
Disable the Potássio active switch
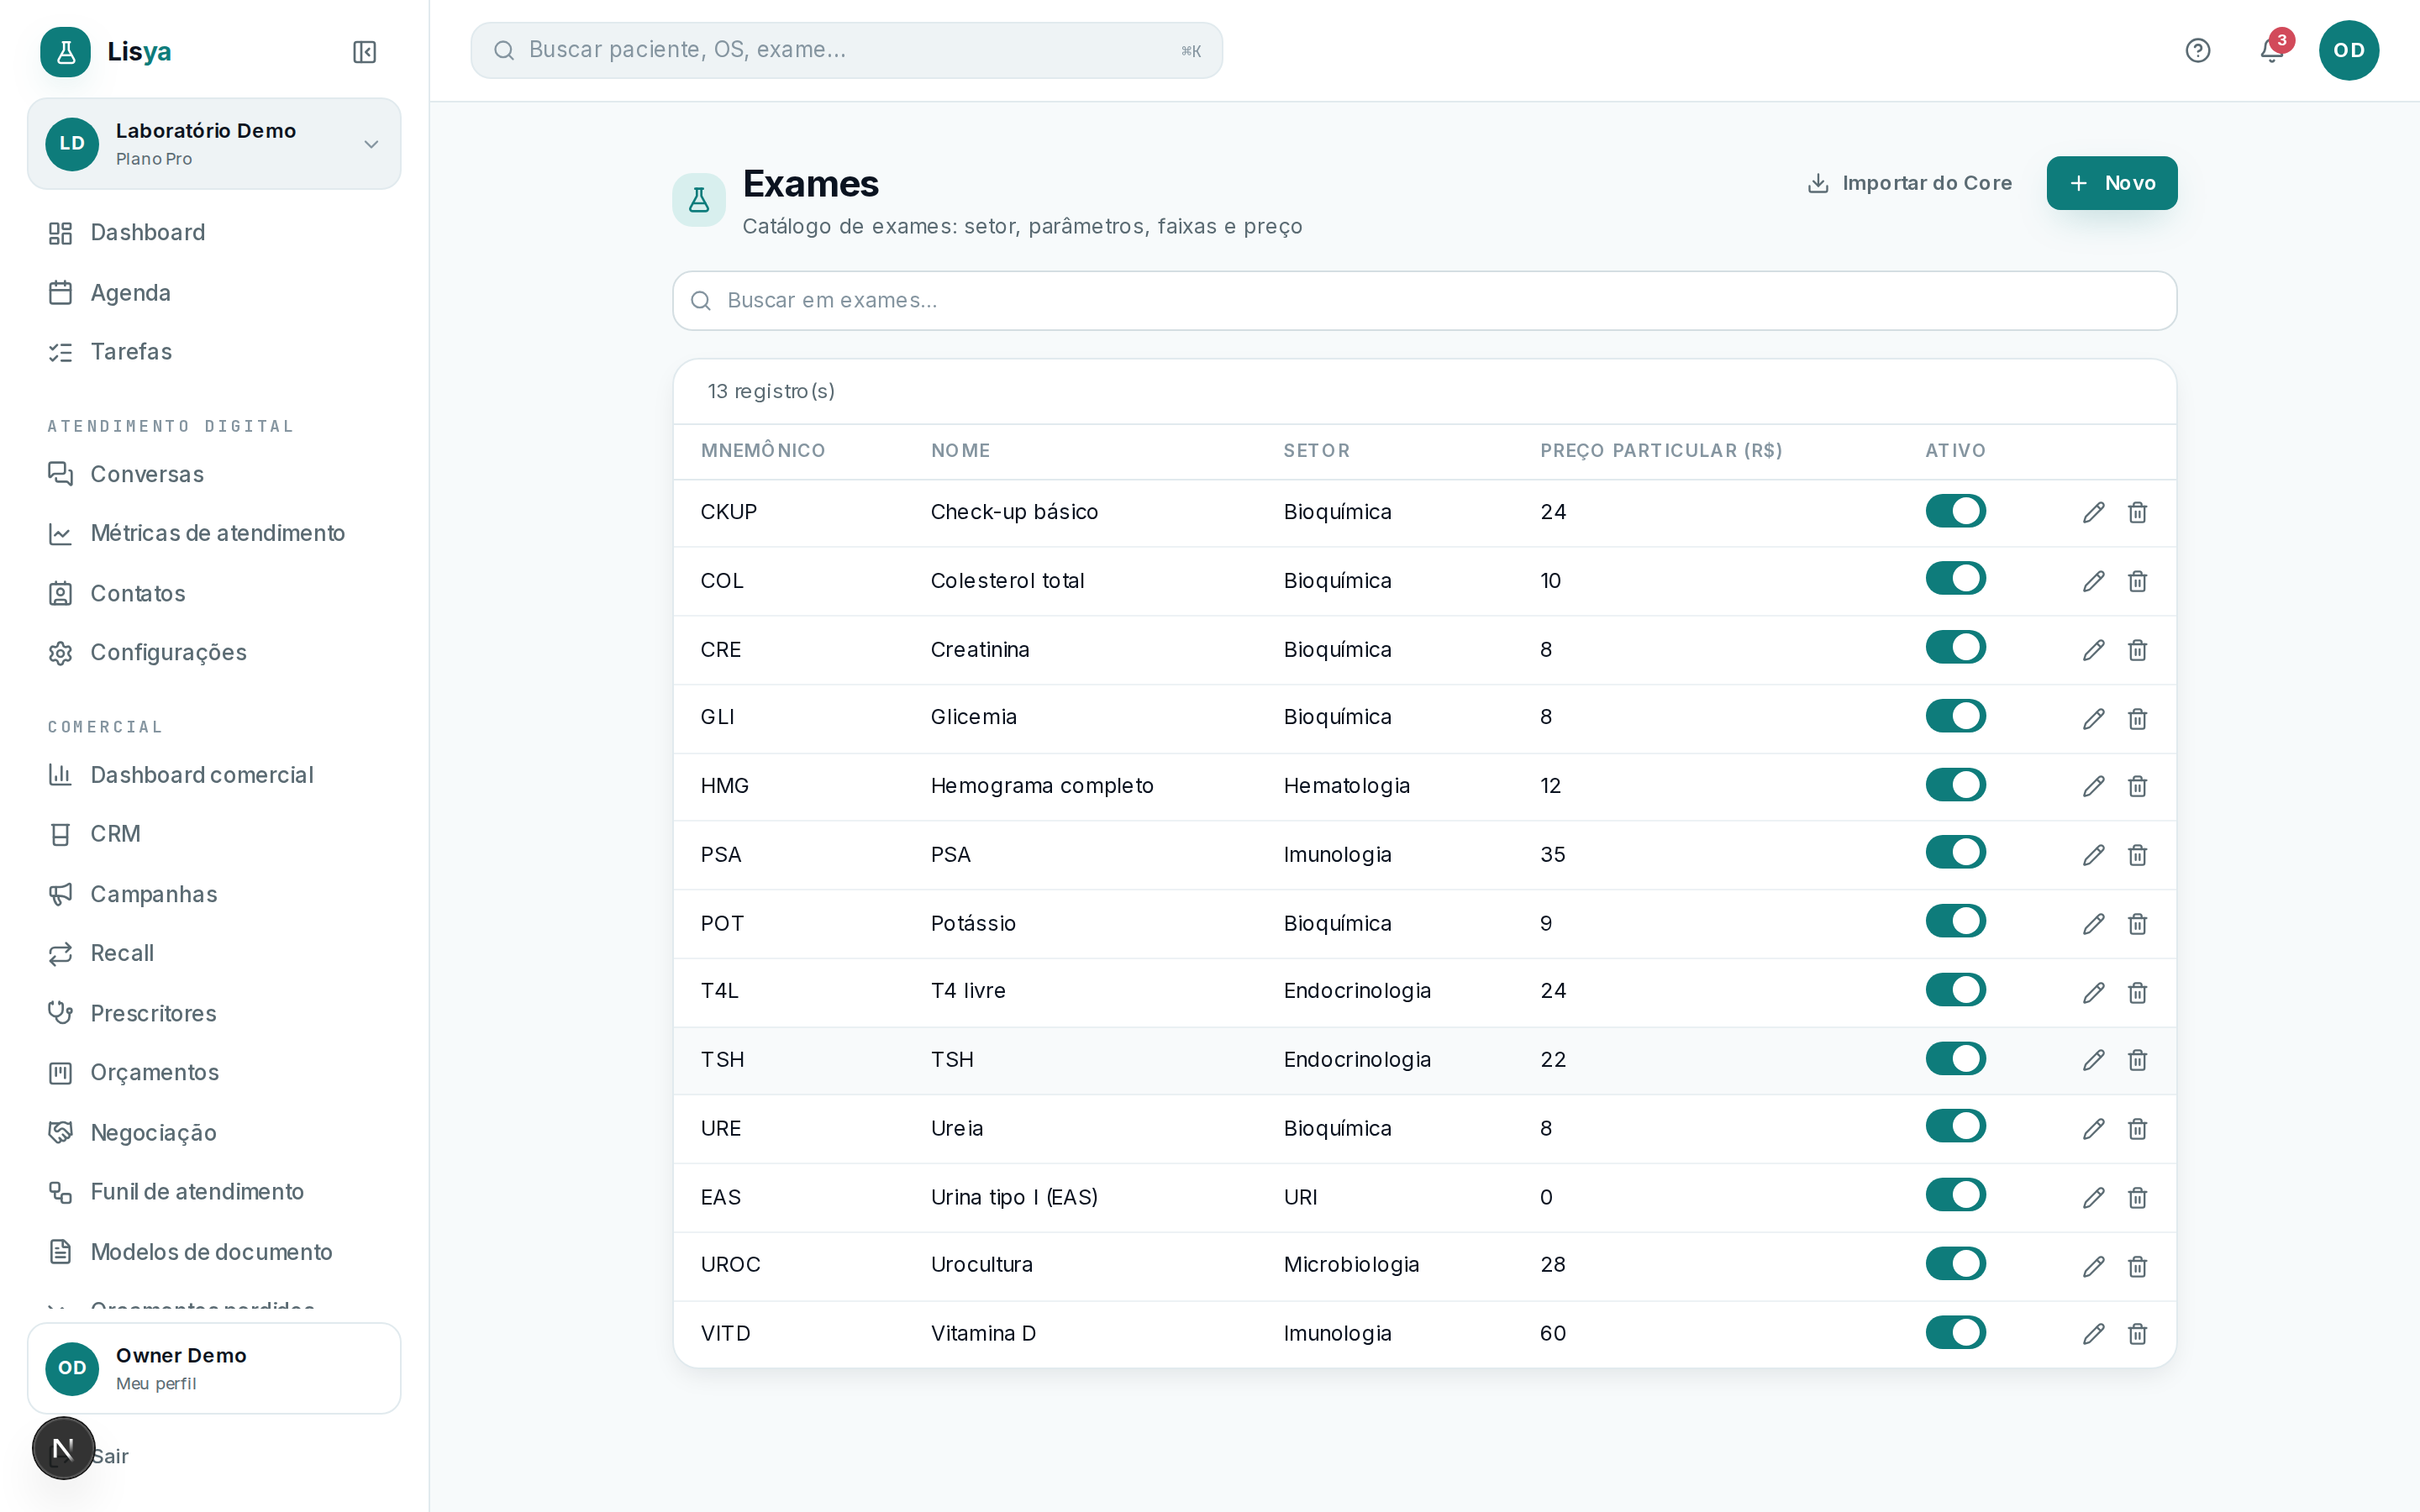tap(1955, 922)
